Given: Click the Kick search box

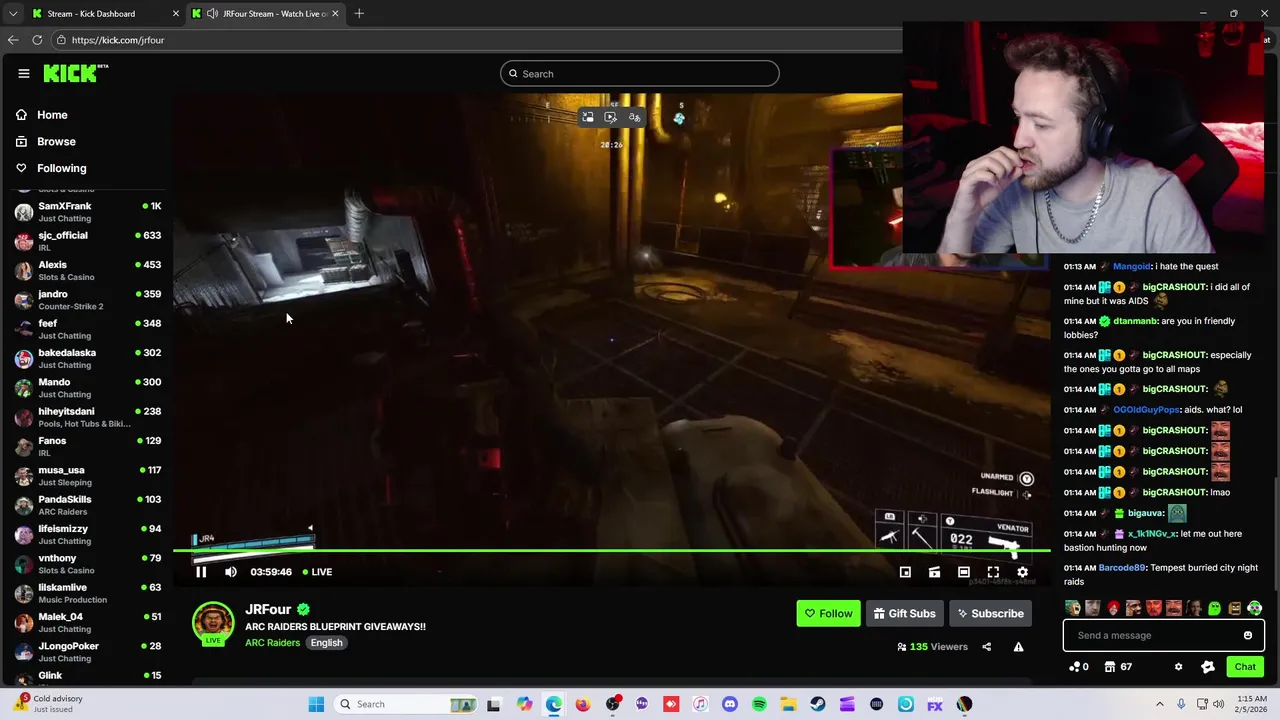Looking at the screenshot, I should tap(640, 73).
